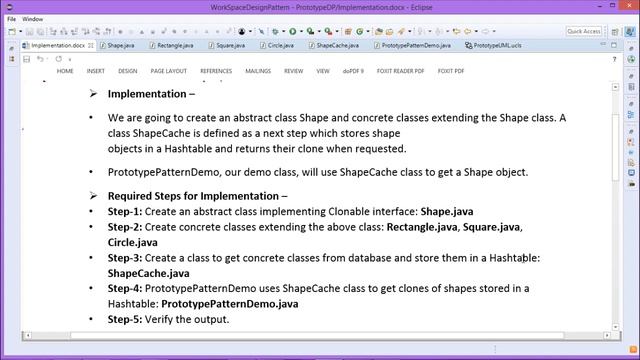Open the DESIGN ribbon tab
640x360 pixels.
click(128, 71)
